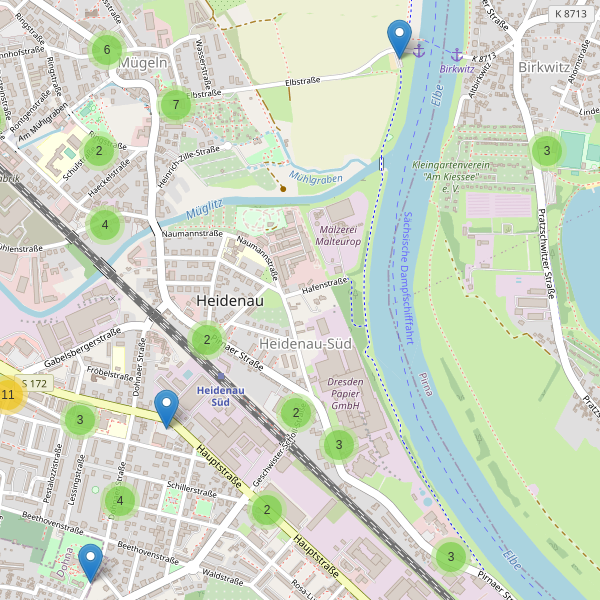Open the cluster of 3 at Pirnaer Straße bottom
The width and height of the screenshot is (600, 600).
click(451, 556)
